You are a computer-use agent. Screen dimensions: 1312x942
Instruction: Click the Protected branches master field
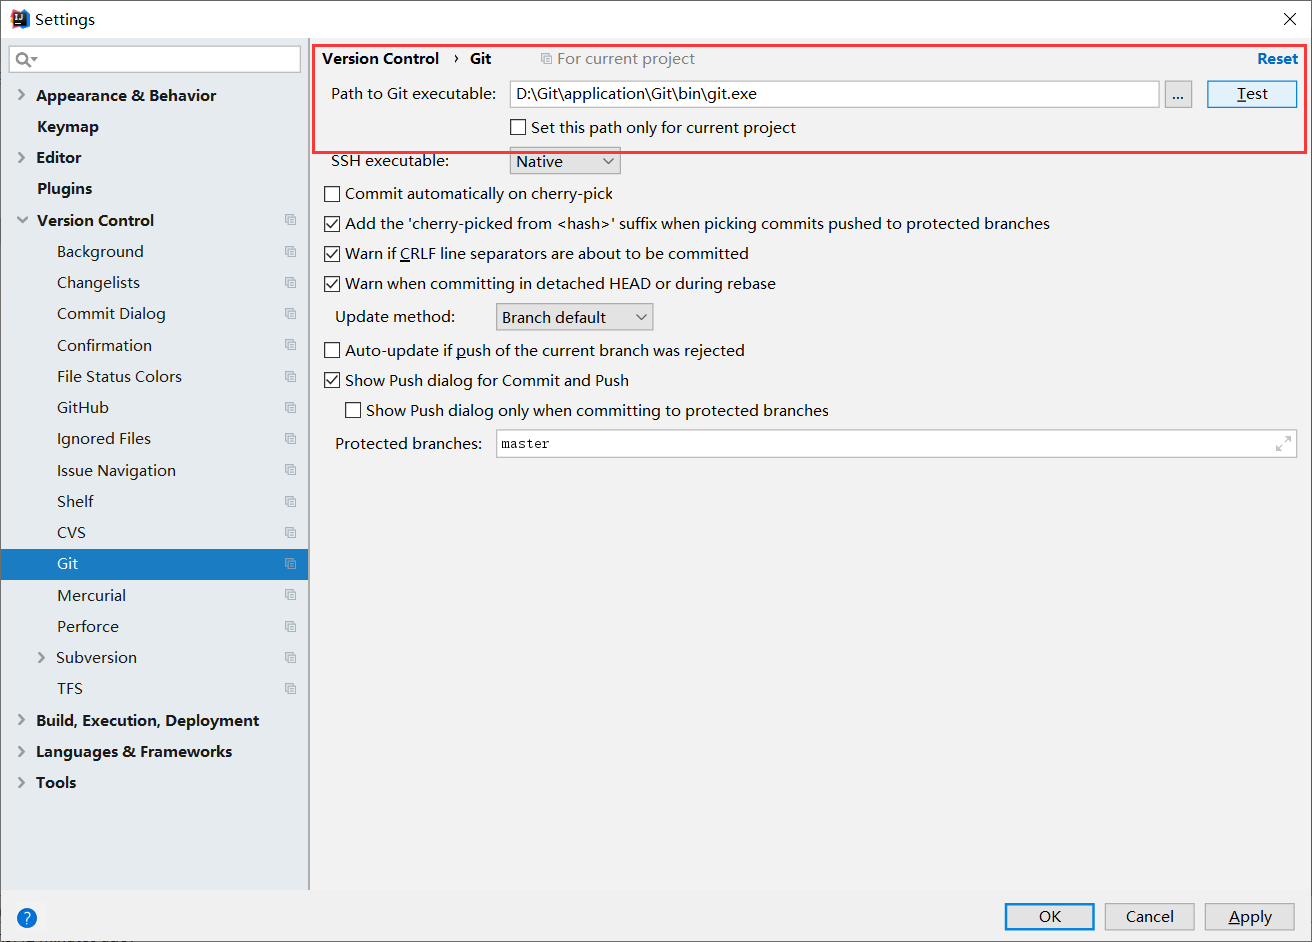click(896, 444)
